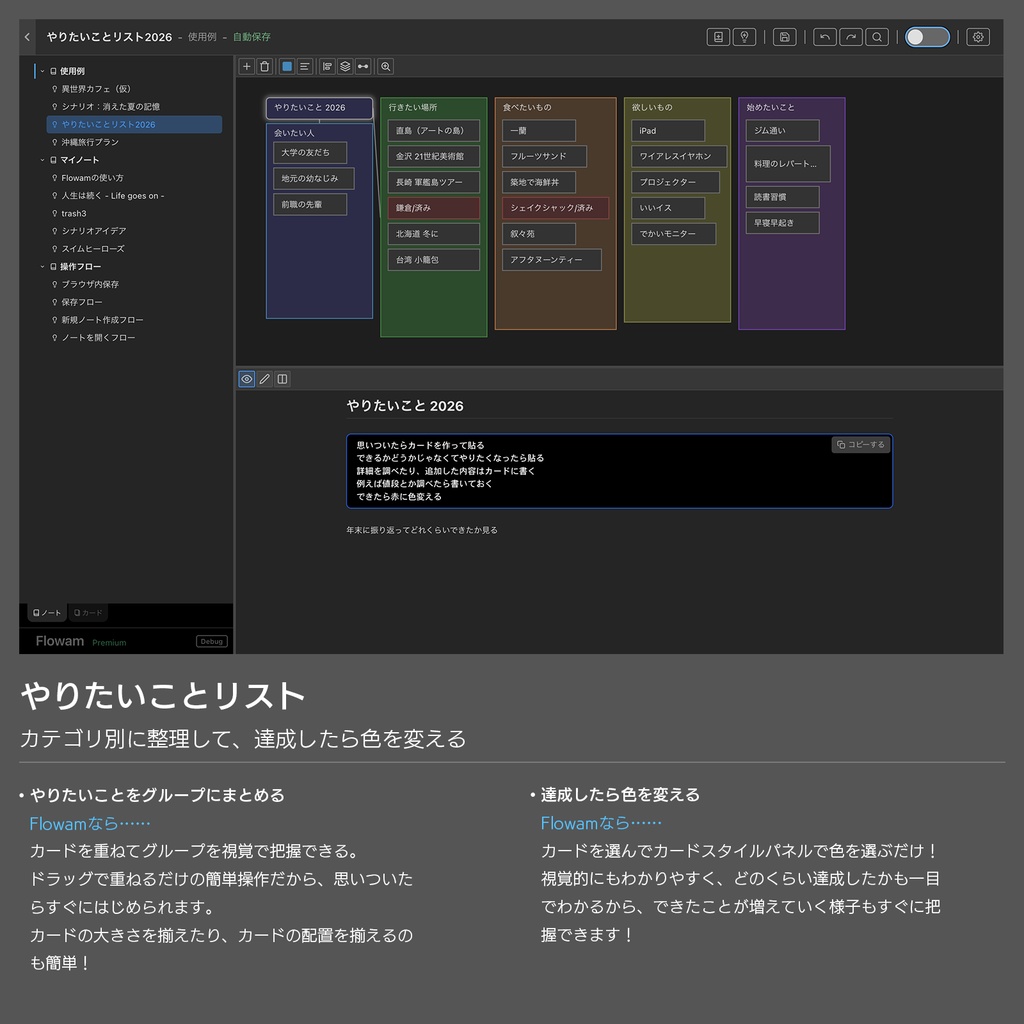1024x1024 pixels.
Task: Enable split view in the preview pane
Action: [282, 378]
